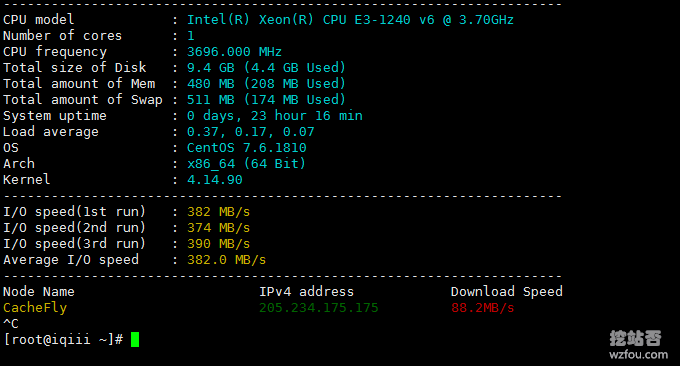Viewport: 680px width, 366px height.
Task: Click the 'Node Name' column header
Action: coord(39,292)
